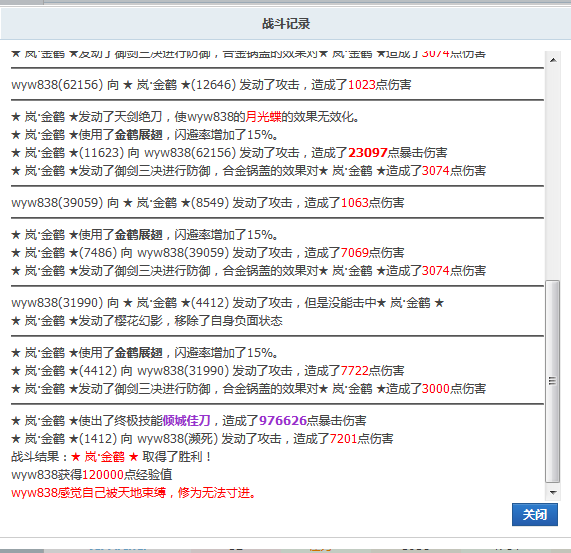Select the line with 1063点伤害
Image resolution: width=571 pixels, height=553 pixels.
click(208, 202)
